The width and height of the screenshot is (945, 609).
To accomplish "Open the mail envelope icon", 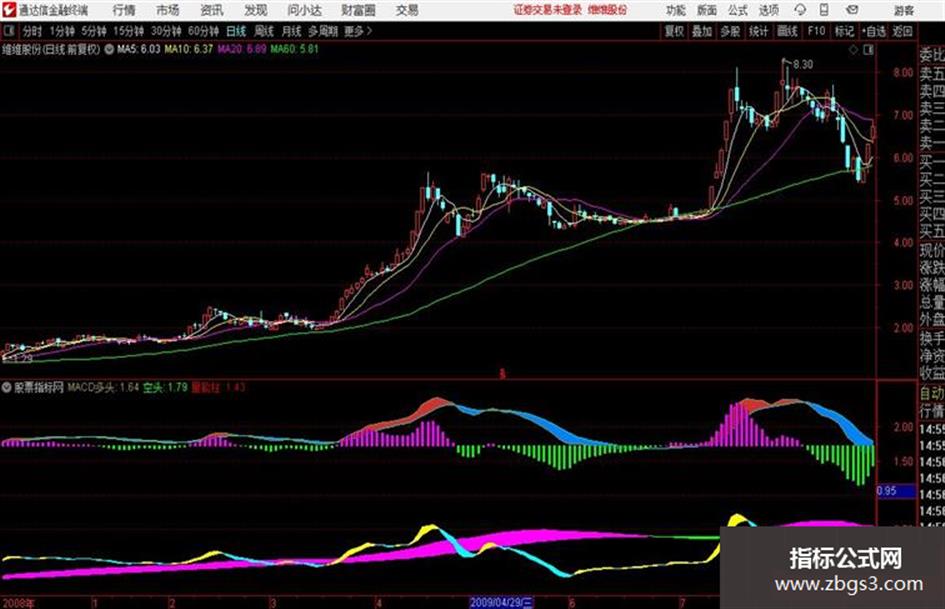I will [x=852, y=10].
